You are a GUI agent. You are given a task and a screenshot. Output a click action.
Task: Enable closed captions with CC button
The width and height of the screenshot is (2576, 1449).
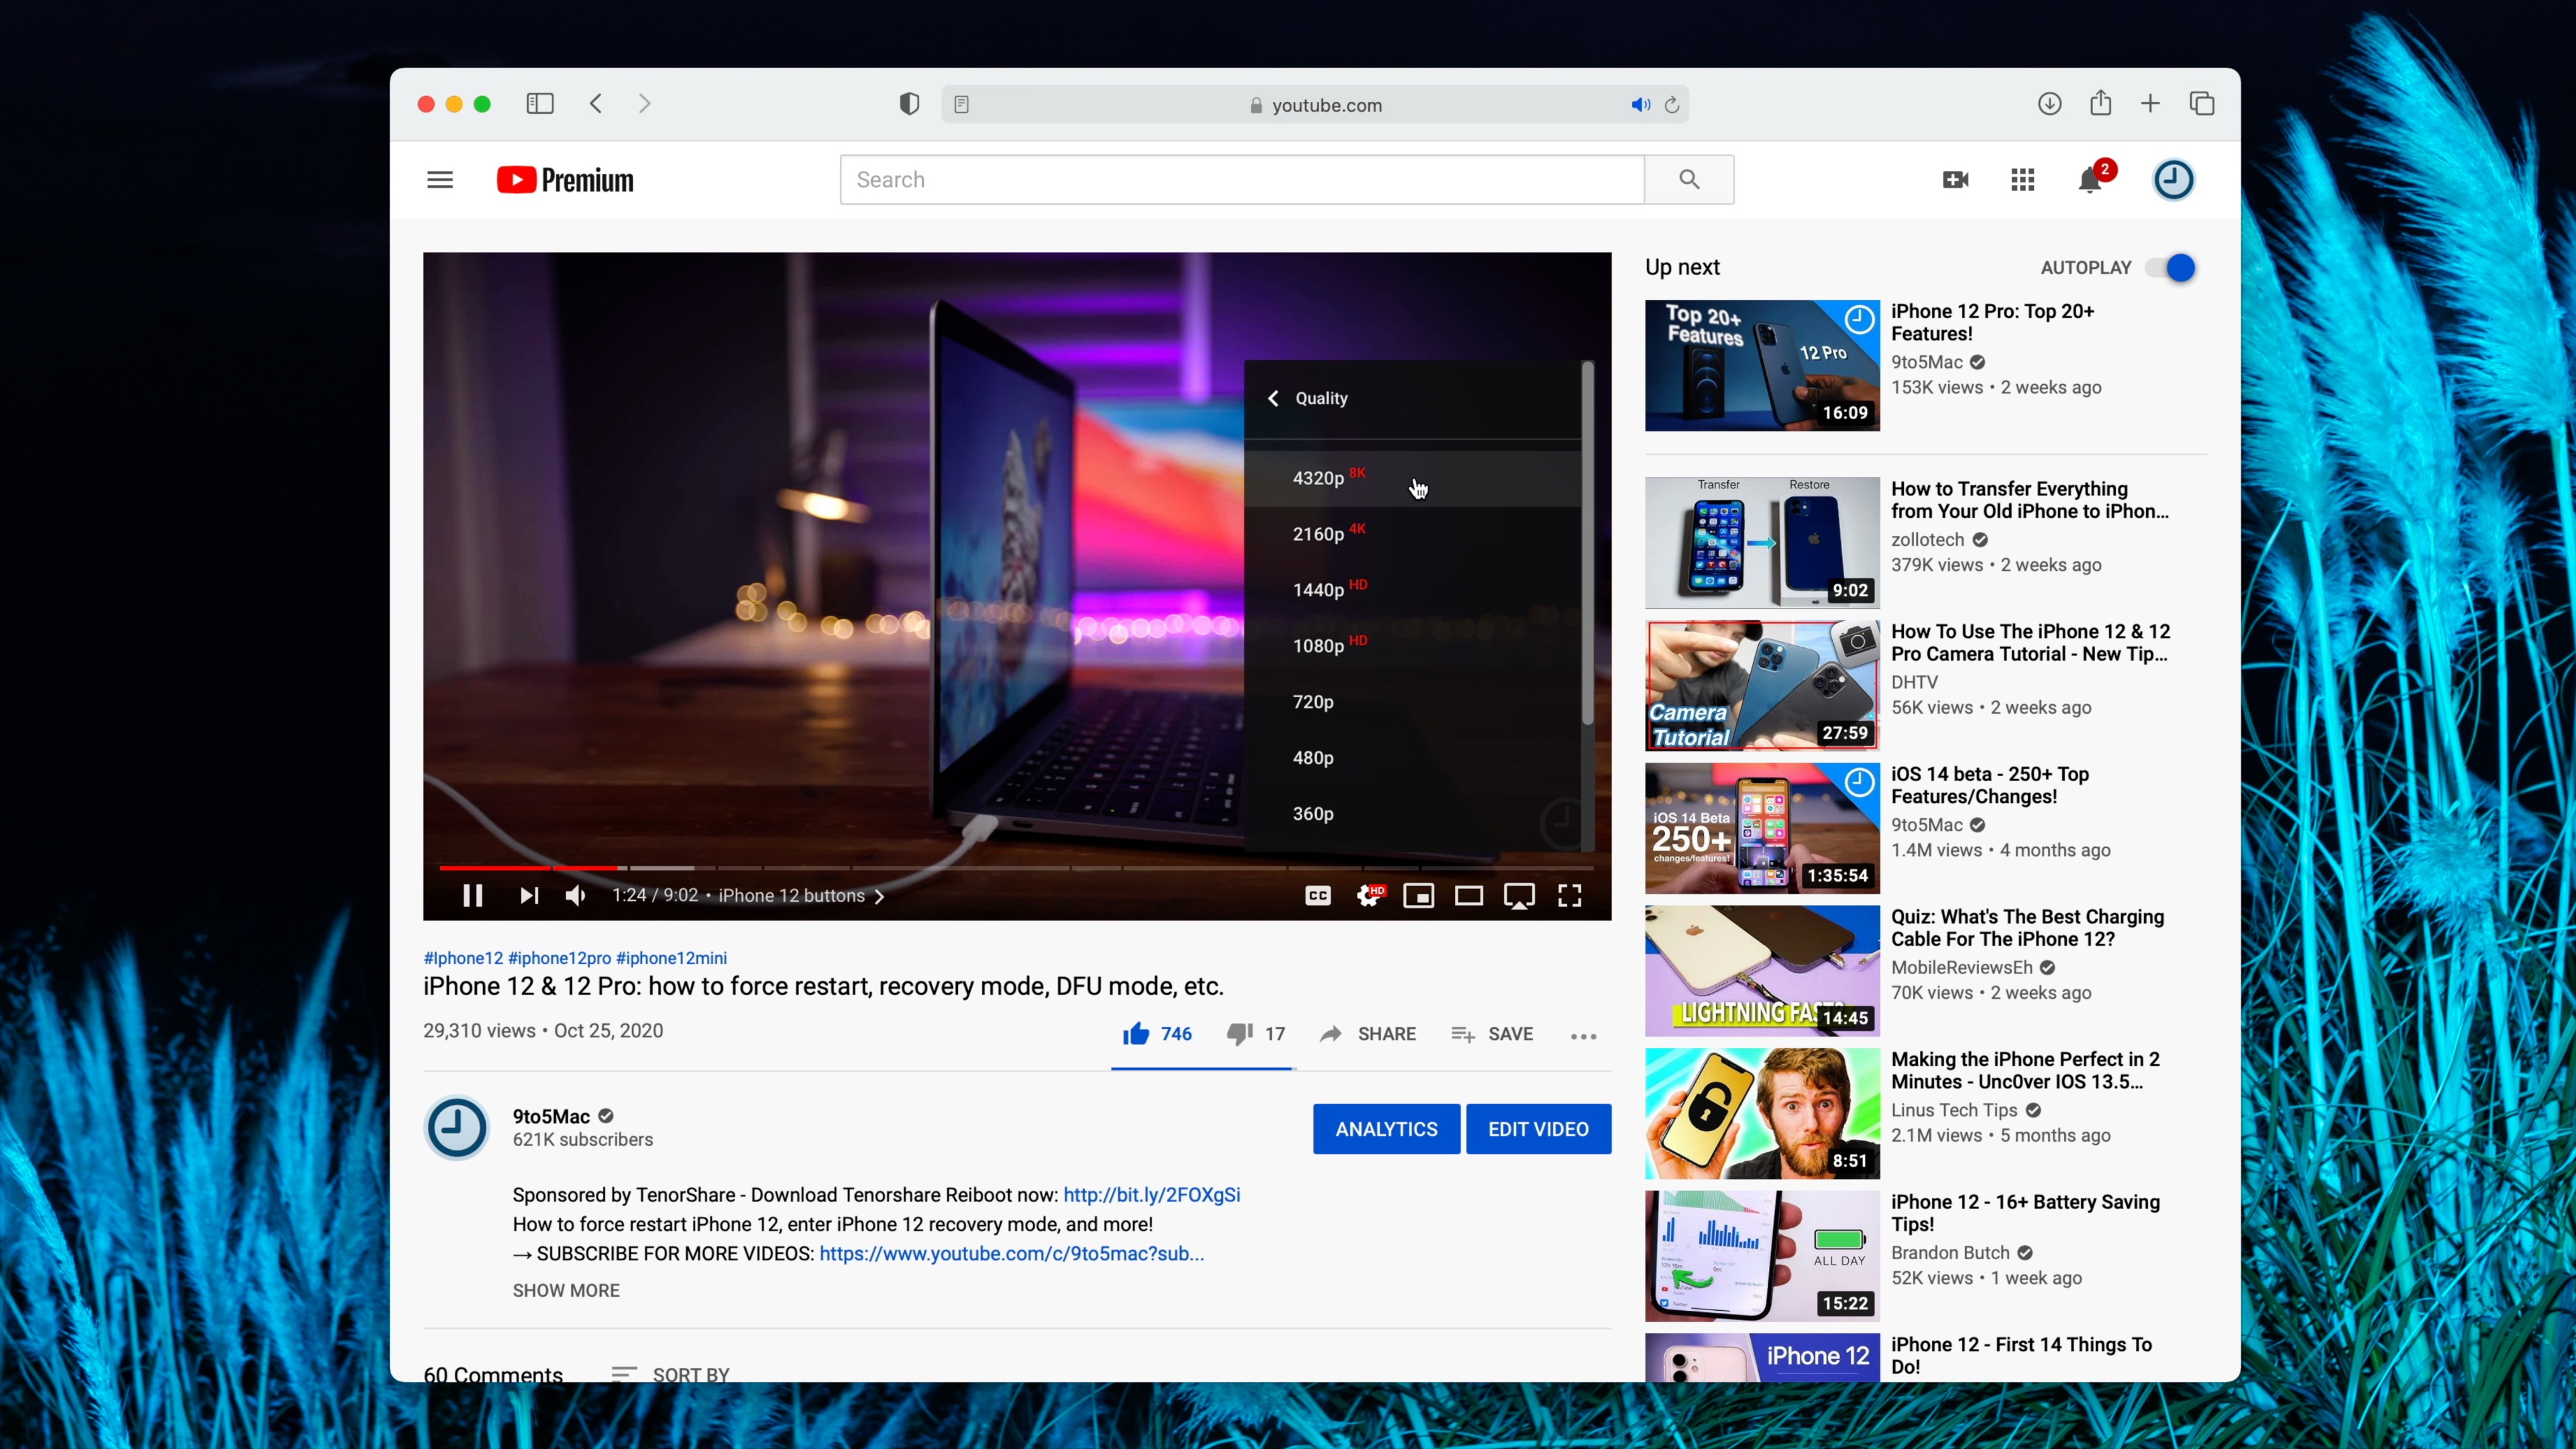click(x=1318, y=895)
